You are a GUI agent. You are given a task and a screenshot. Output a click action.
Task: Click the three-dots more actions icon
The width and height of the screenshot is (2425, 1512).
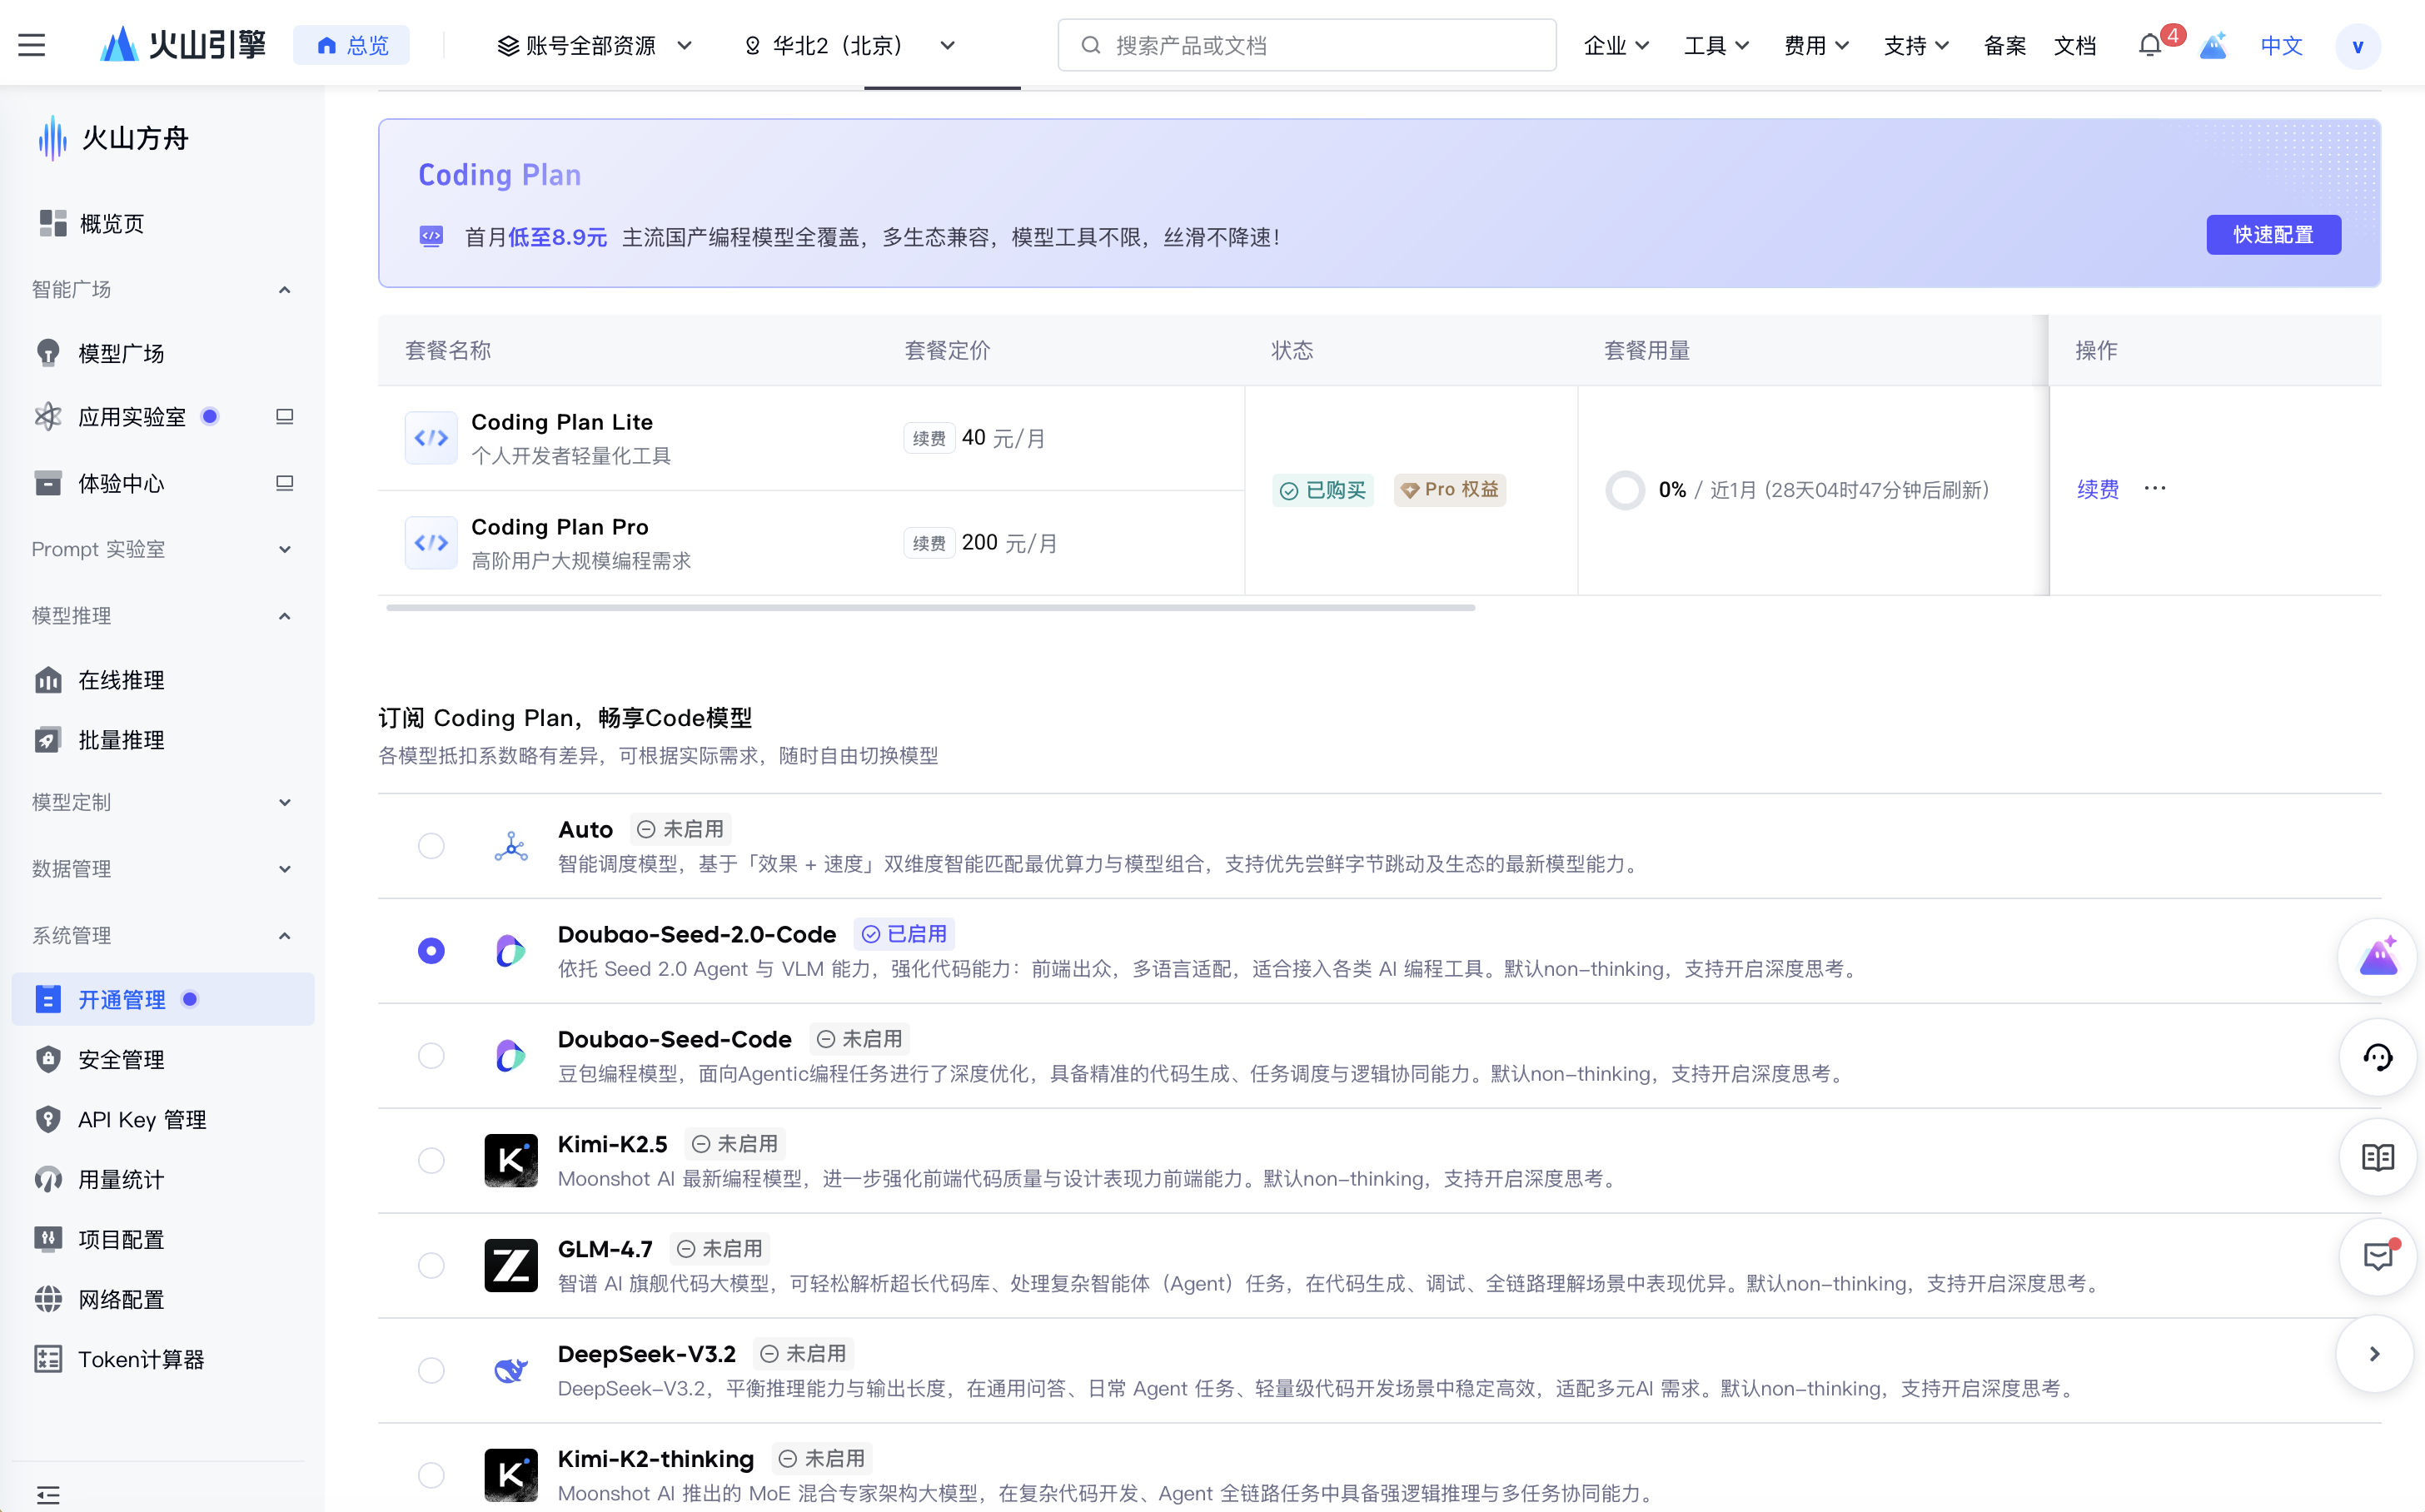[x=2155, y=489]
